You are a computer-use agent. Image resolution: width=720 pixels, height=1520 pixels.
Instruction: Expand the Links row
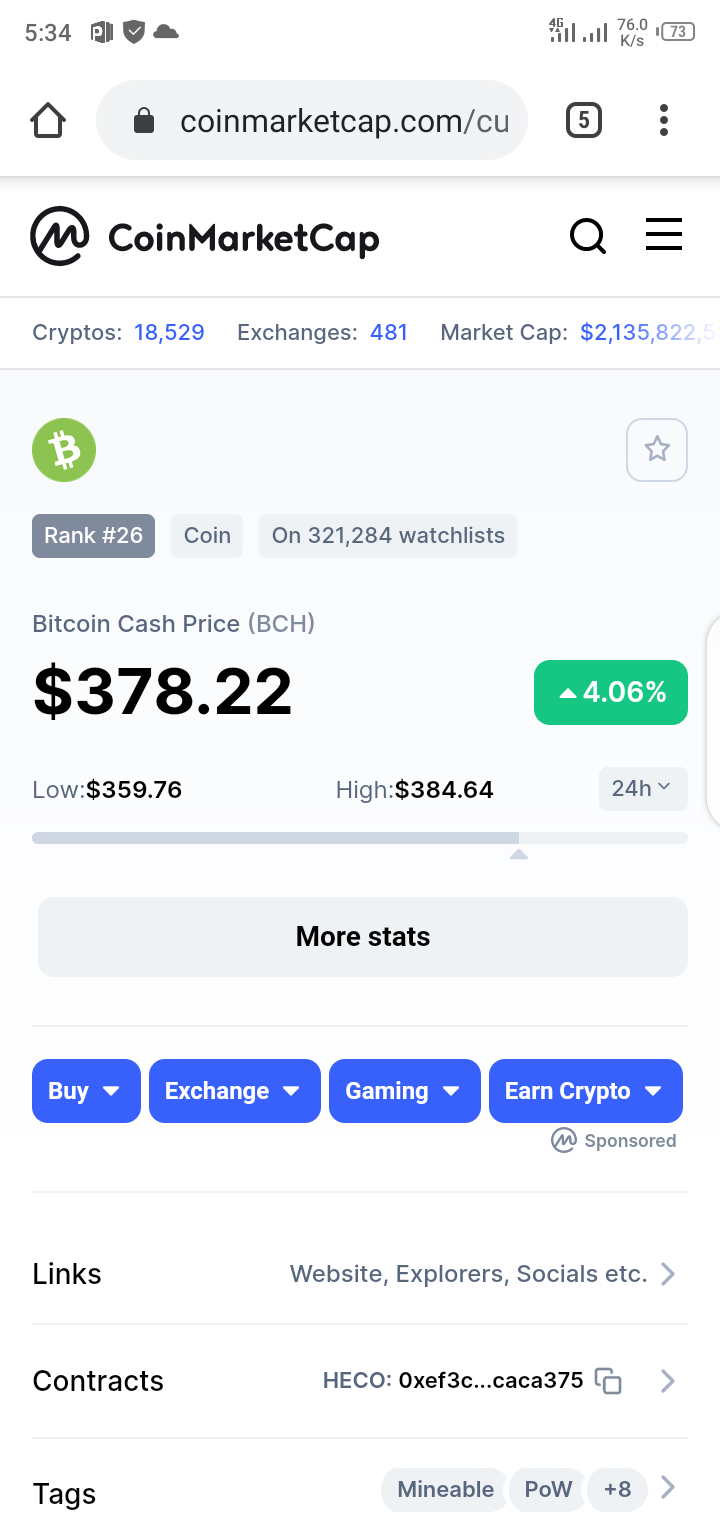point(360,1274)
